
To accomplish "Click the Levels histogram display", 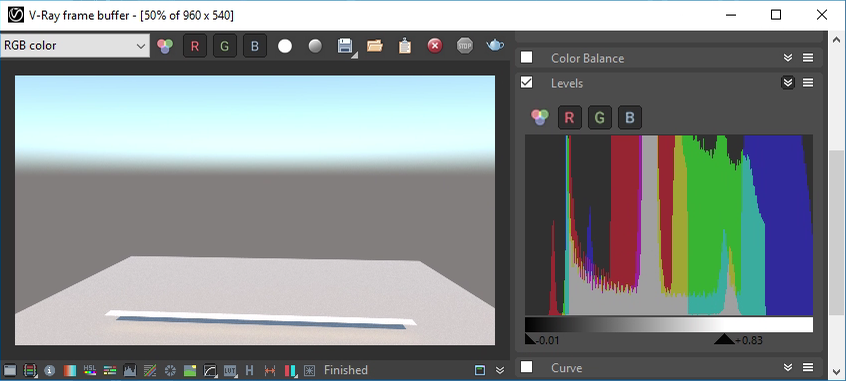I will tap(669, 225).
